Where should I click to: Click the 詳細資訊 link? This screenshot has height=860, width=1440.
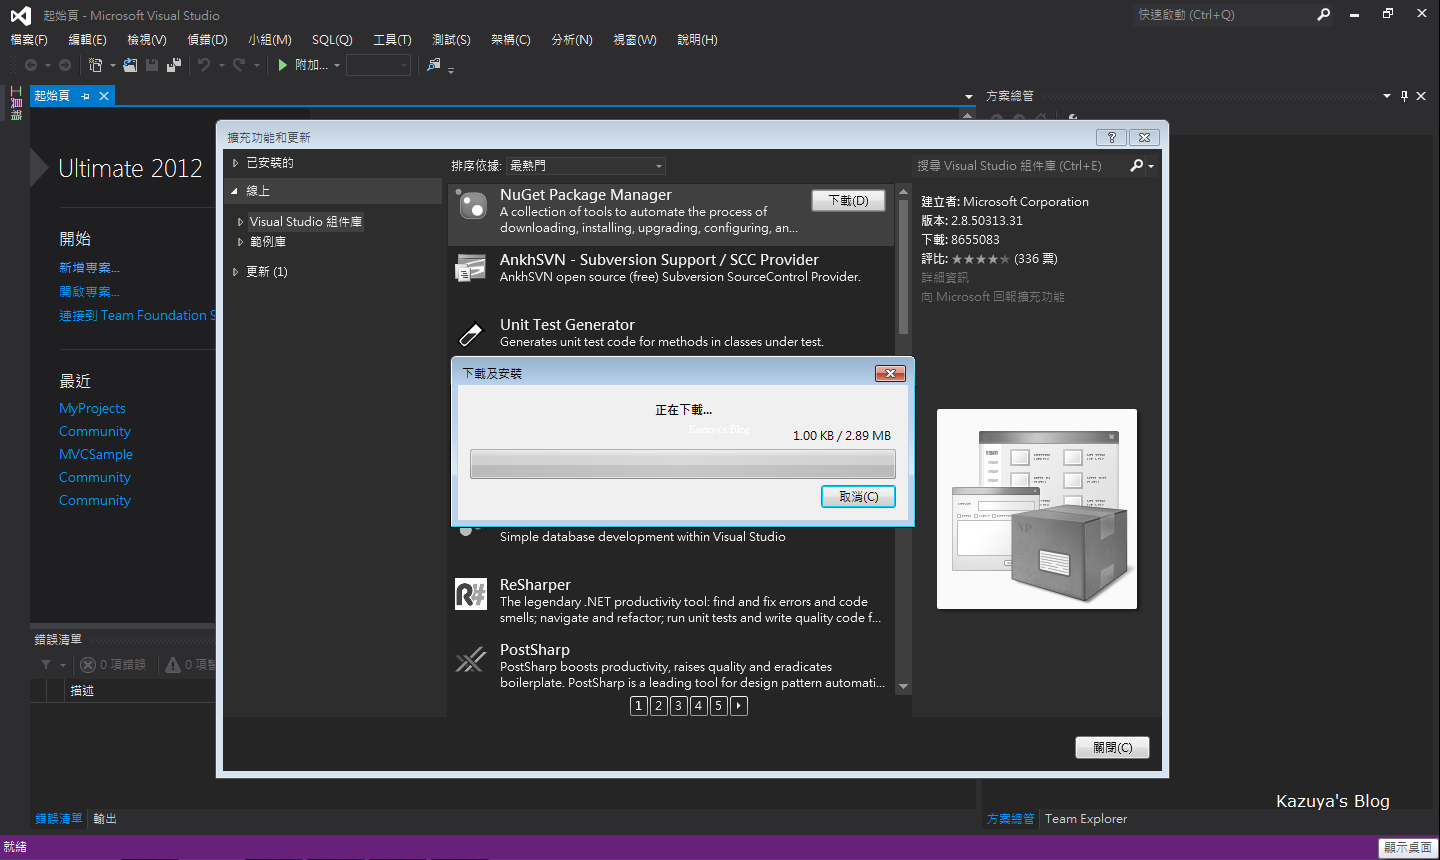pyautogui.click(x=945, y=278)
